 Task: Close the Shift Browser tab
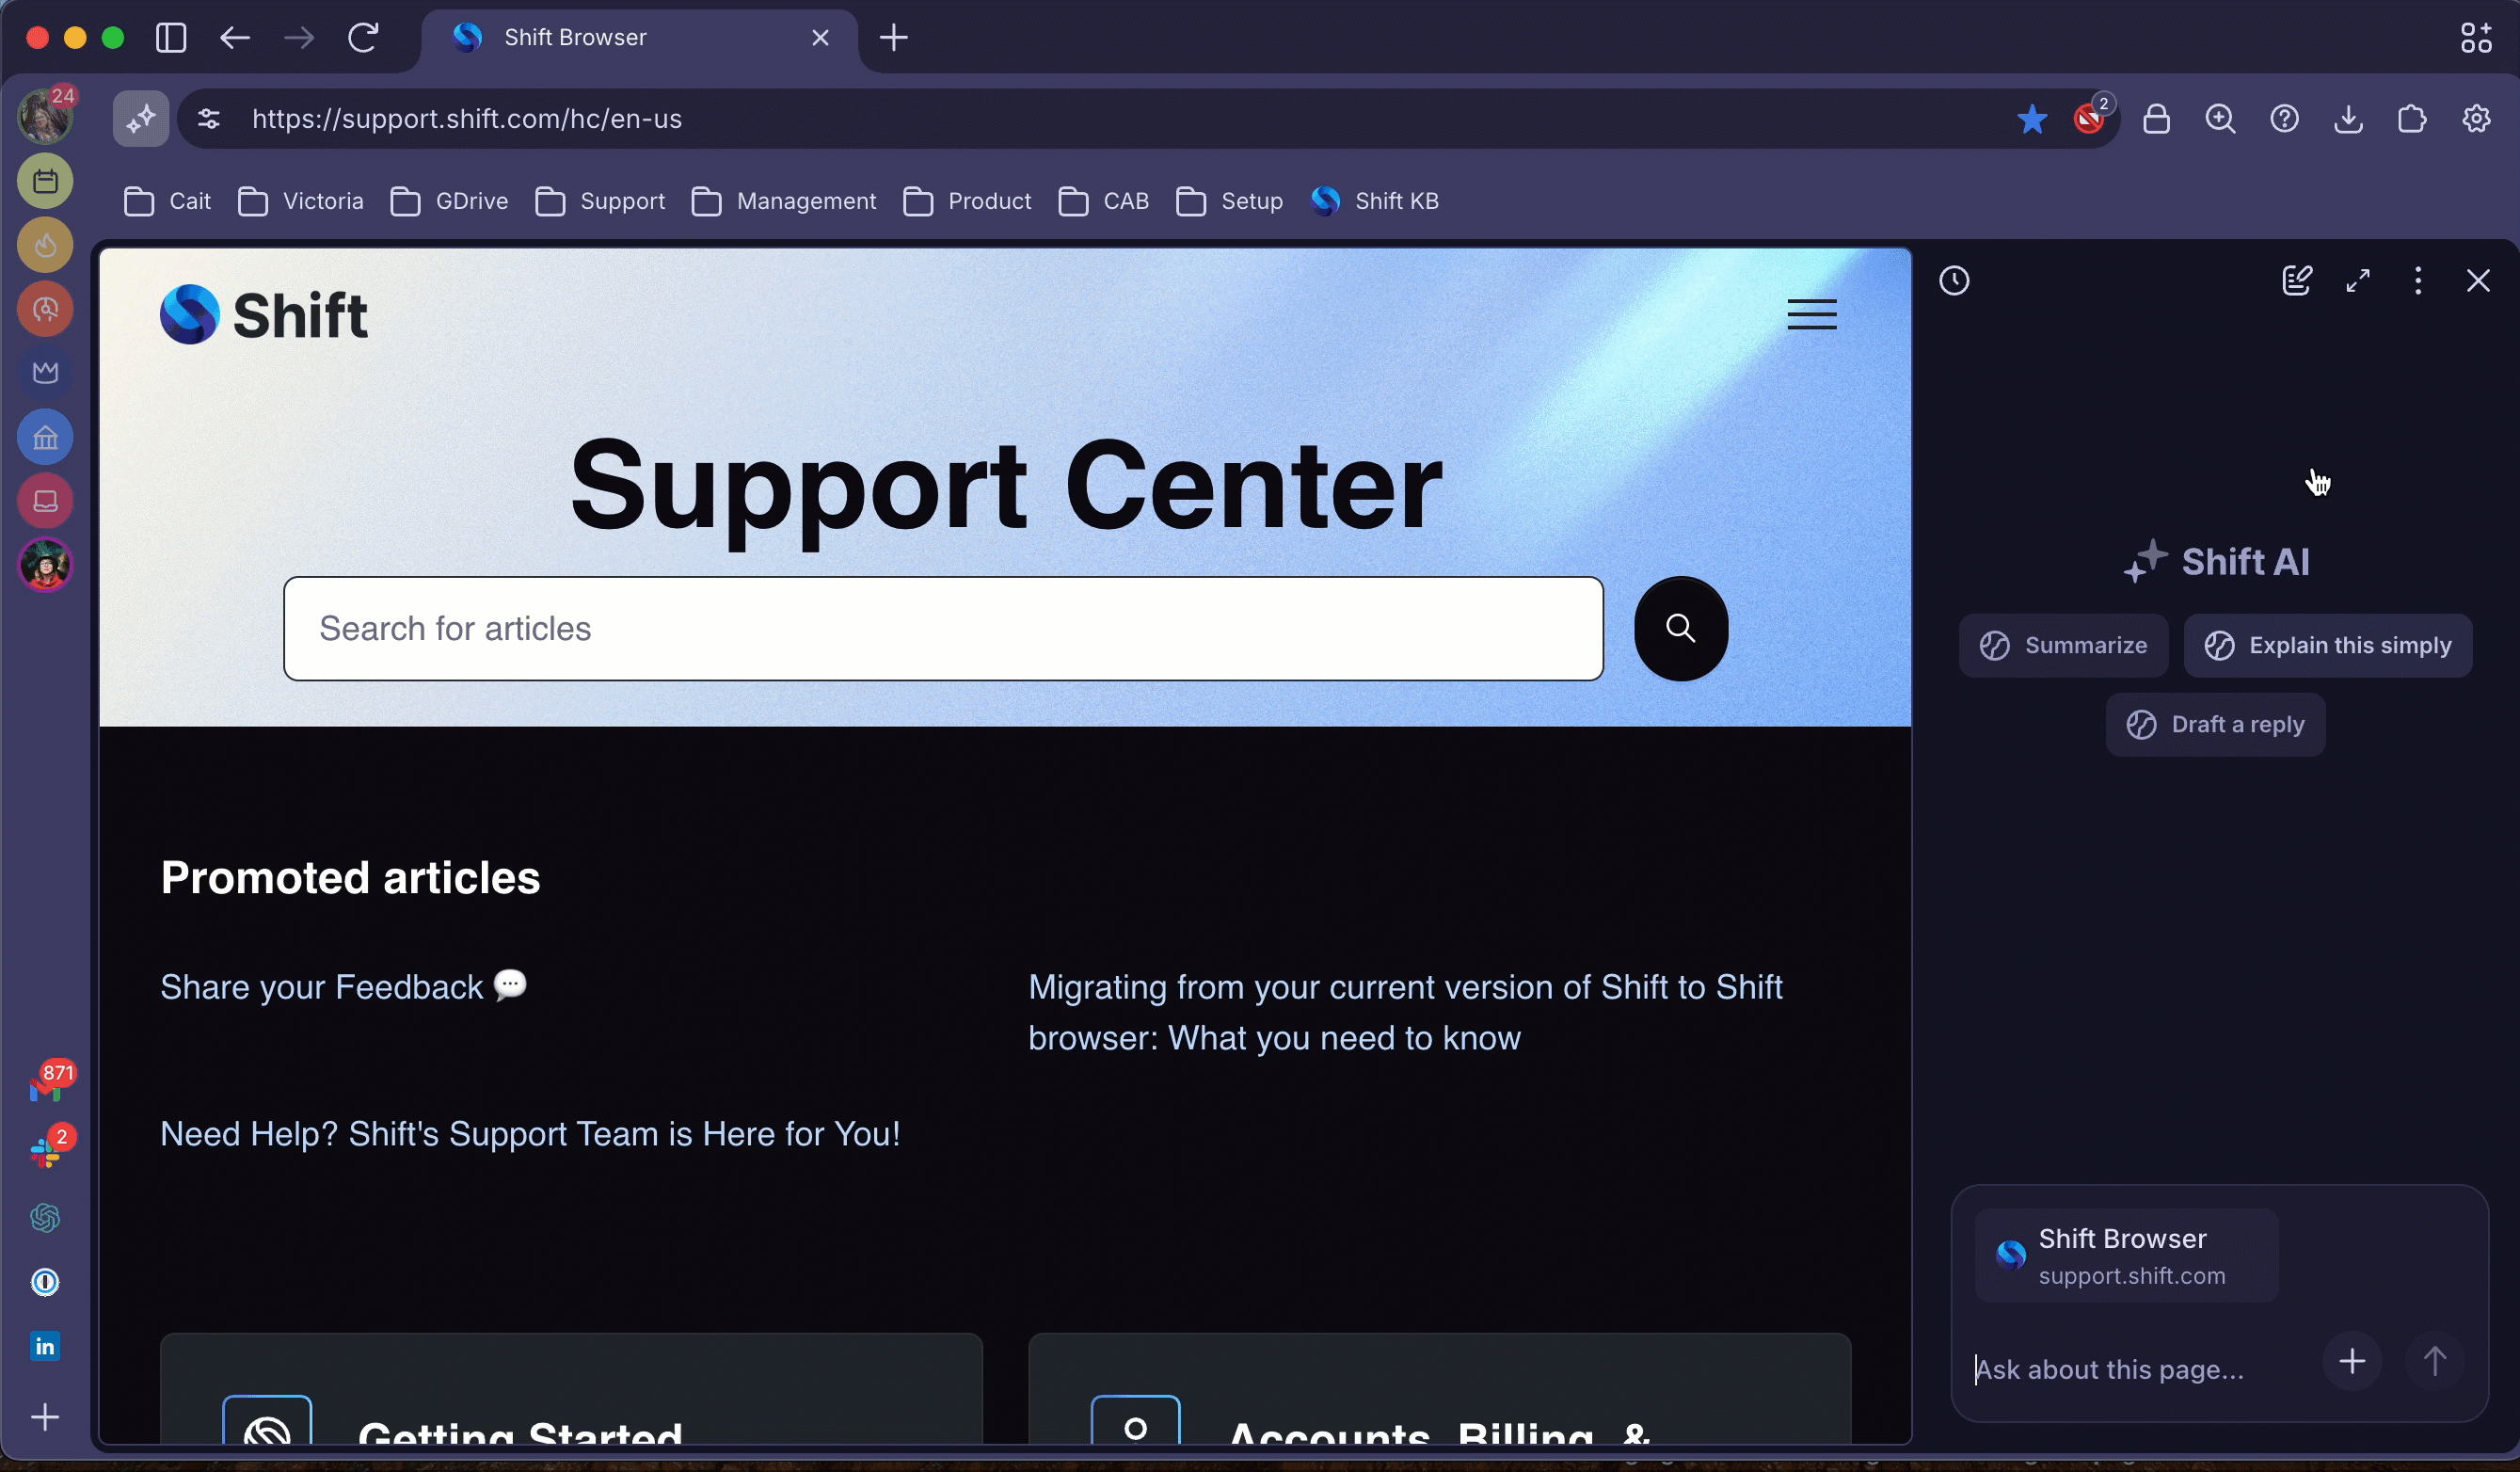(820, 38)
